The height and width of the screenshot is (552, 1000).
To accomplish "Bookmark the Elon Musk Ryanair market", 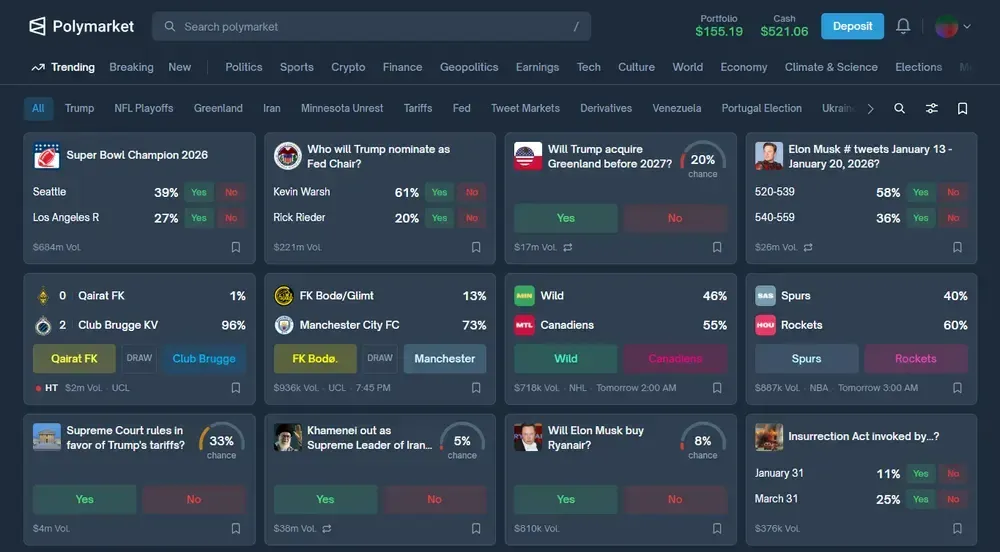I will tap(717, 528).
